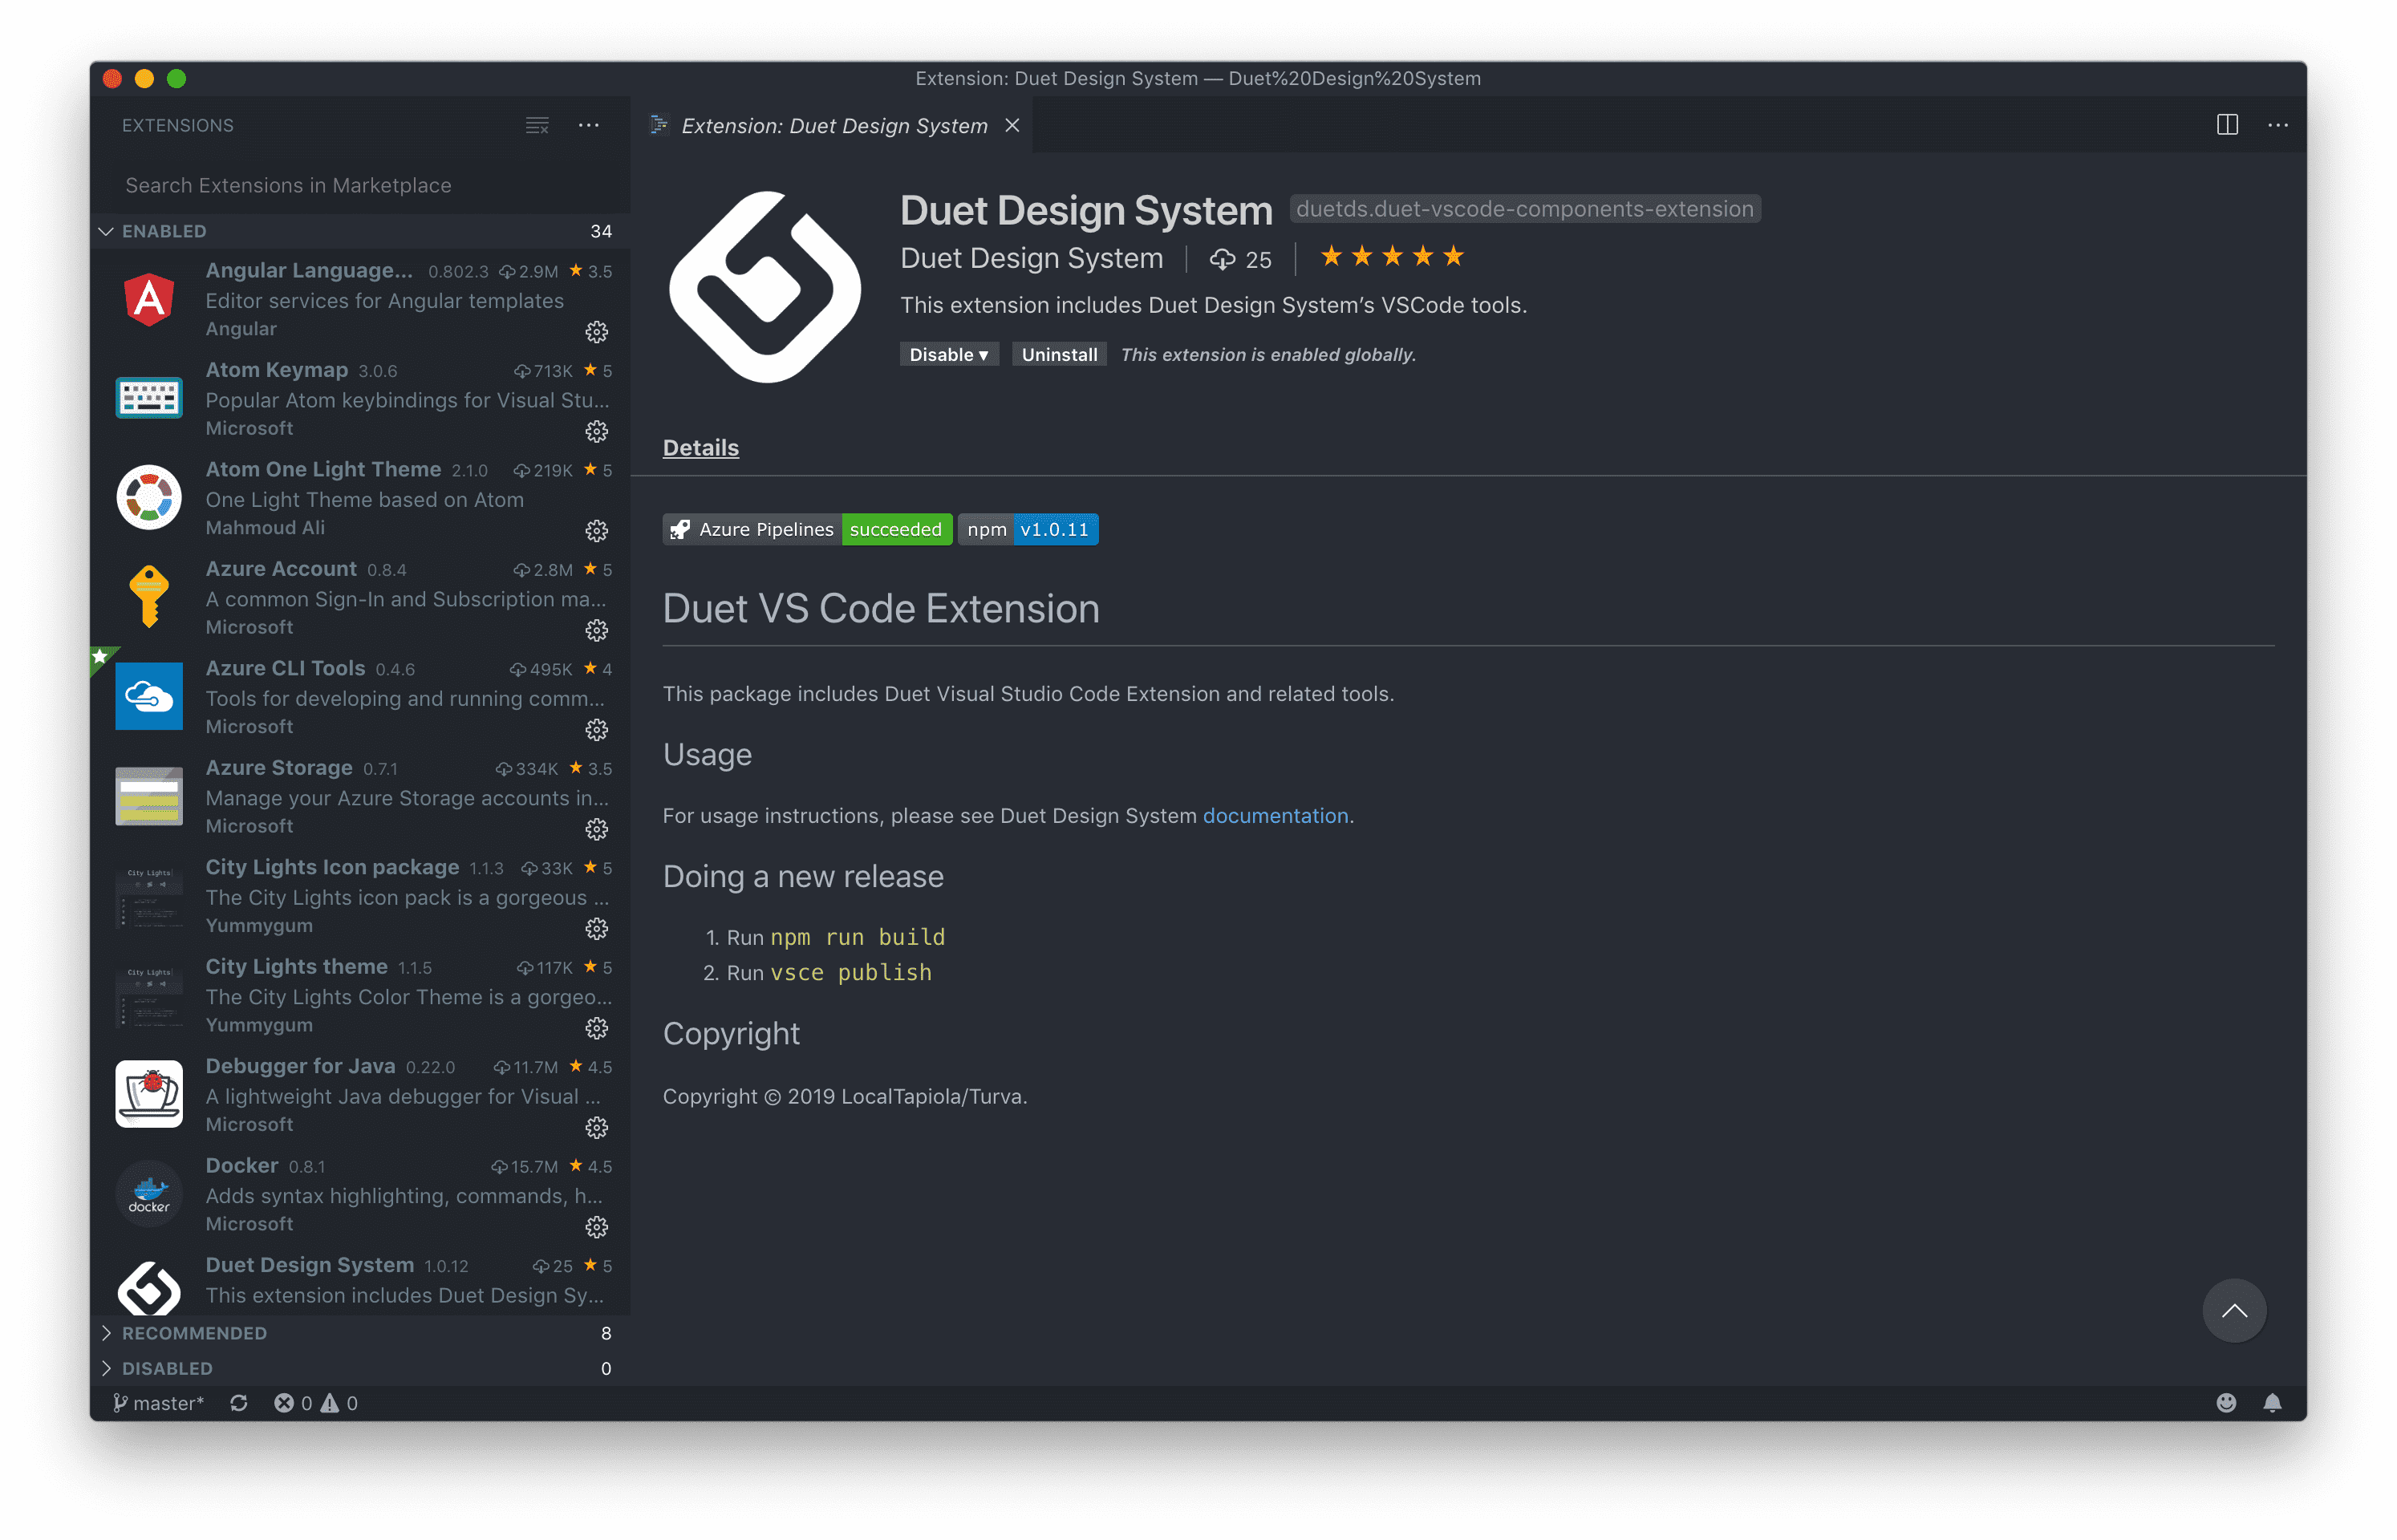
Task: Select City Lights theme extension in list
Action: pos(360,995)
